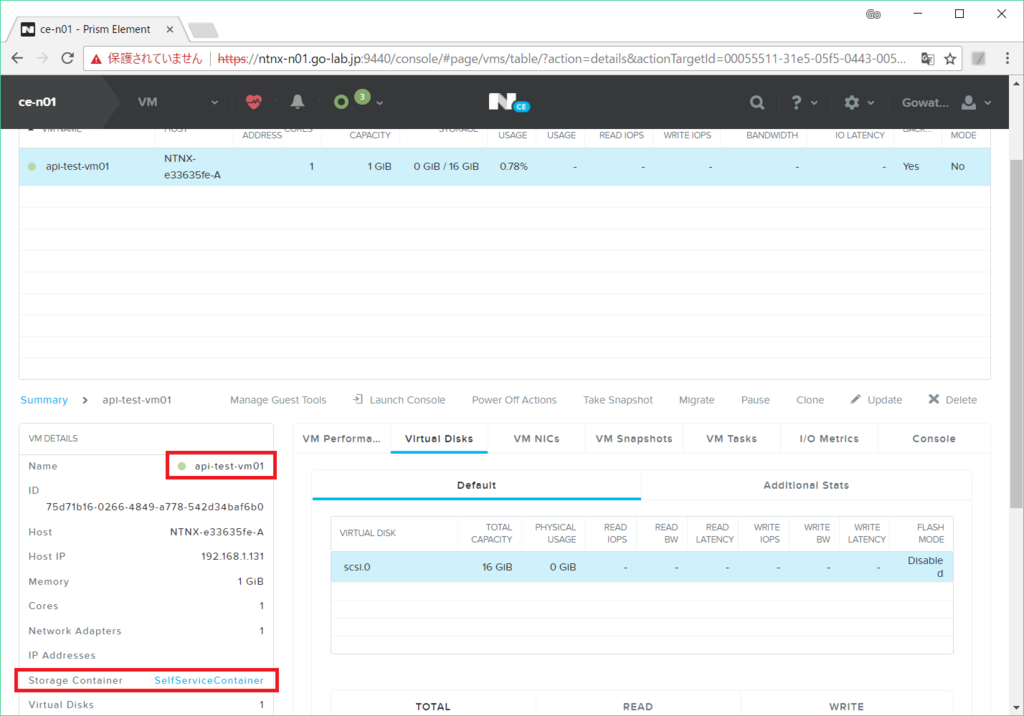Open the alerts bell icon
Viewport: 1024px width, 716px height.
click(297, 102)
